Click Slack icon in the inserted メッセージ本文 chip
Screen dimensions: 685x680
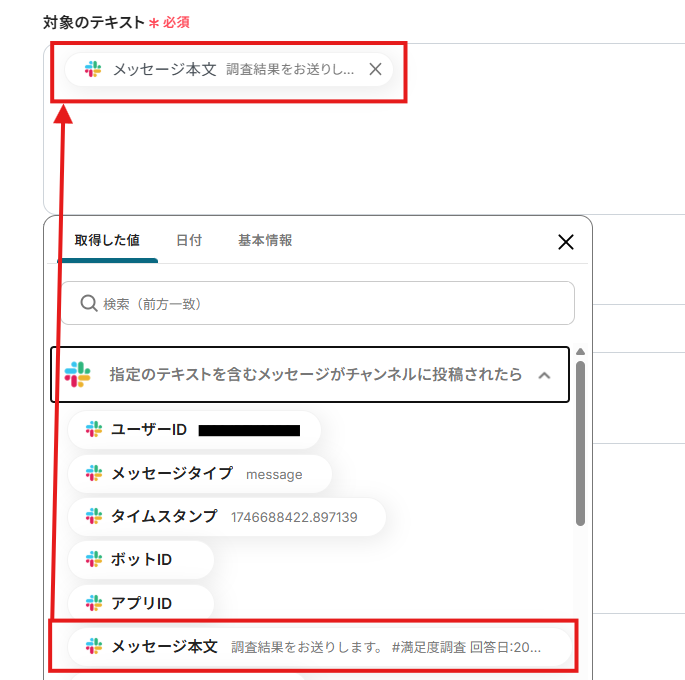click(93, 69)
